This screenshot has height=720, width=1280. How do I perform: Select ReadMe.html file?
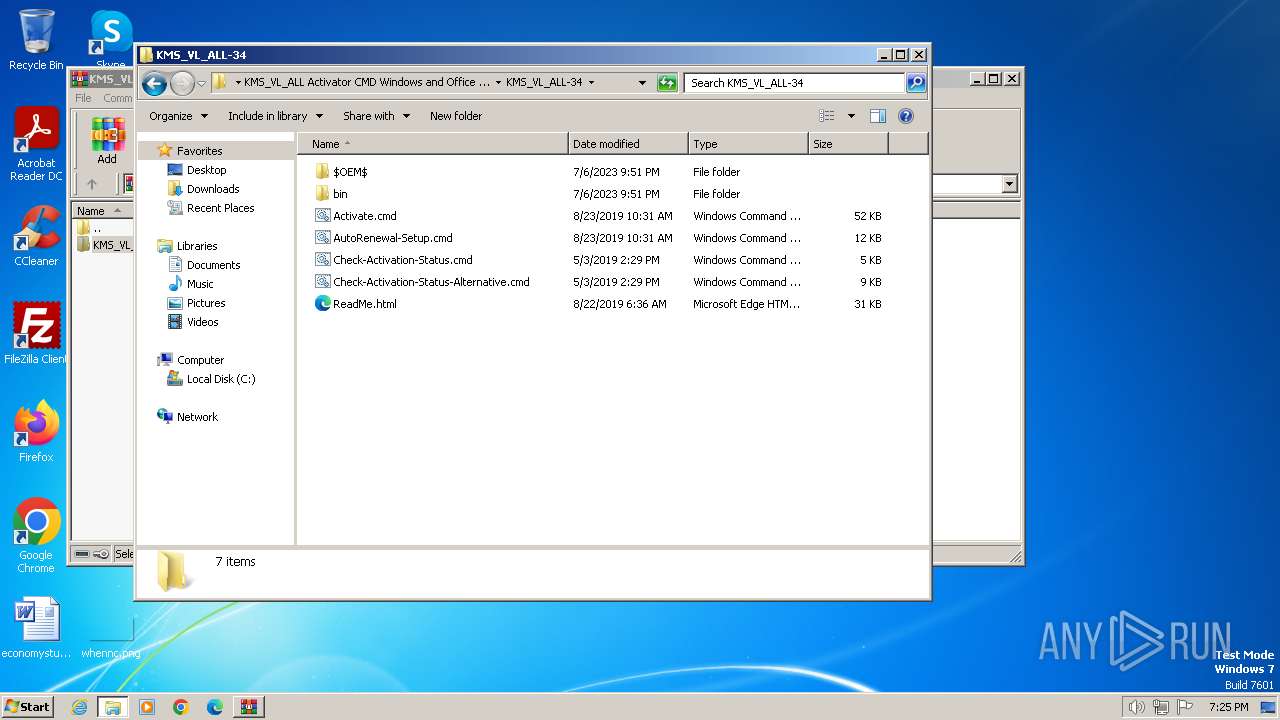click(x=364, y=304)
